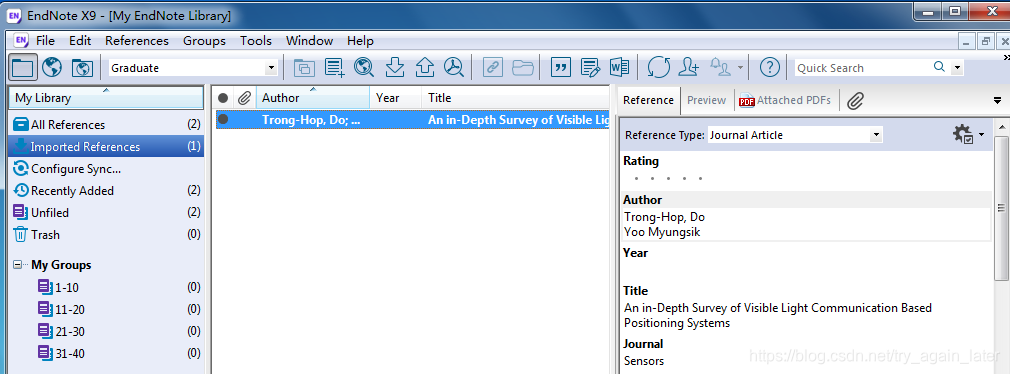Click the Open Link chain icon
1010x374 pixels.
493,67
